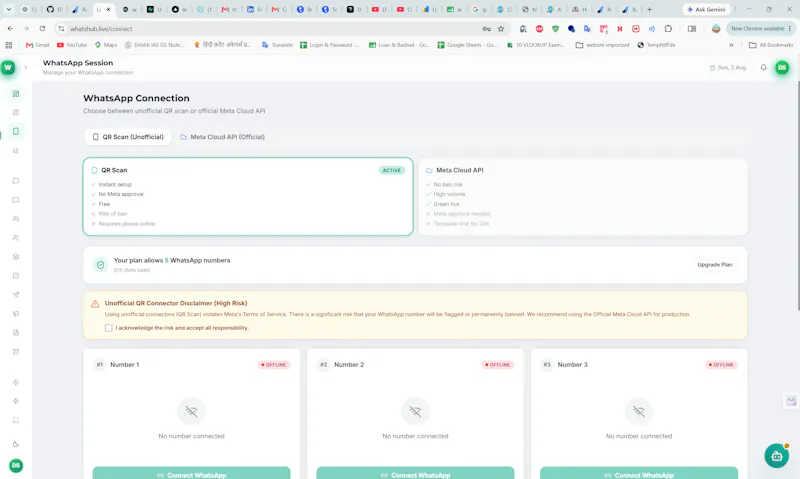Click the green W logo in the sidebar
Image resolution: width=800 pixels, height=479 pixels.
point(8,67)
